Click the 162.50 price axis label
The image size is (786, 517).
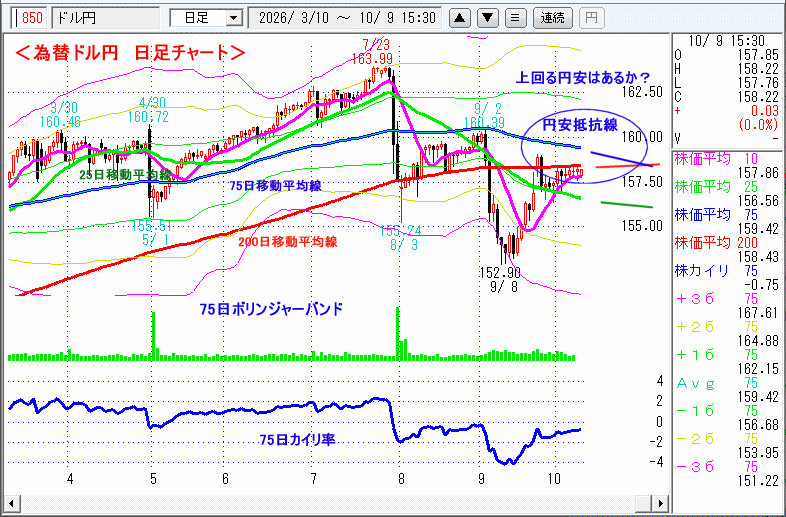tap(642, 92)
